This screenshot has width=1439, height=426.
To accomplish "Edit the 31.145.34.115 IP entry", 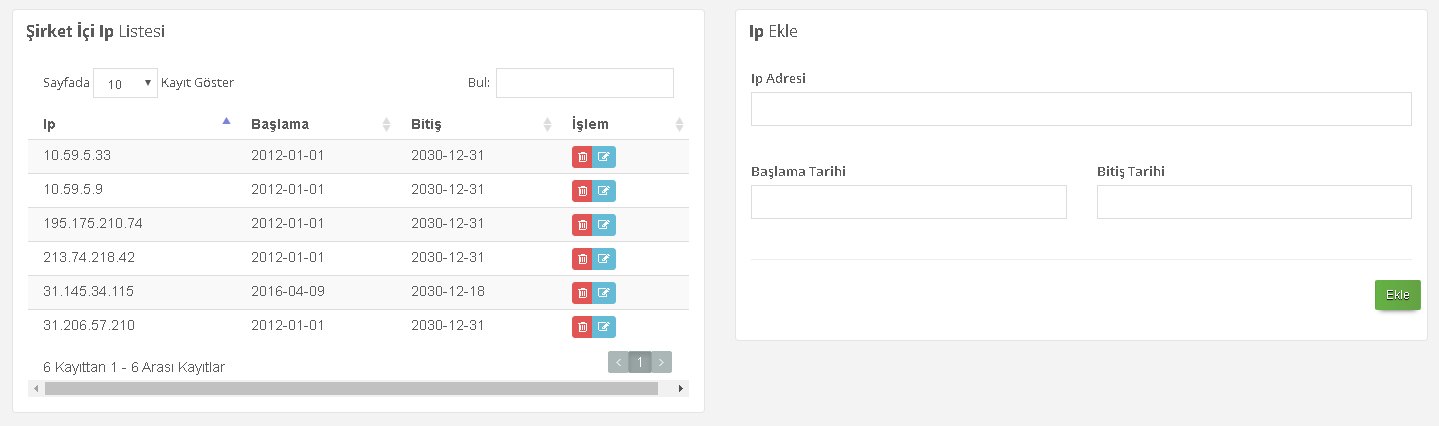I will click(x=604, y=293).
